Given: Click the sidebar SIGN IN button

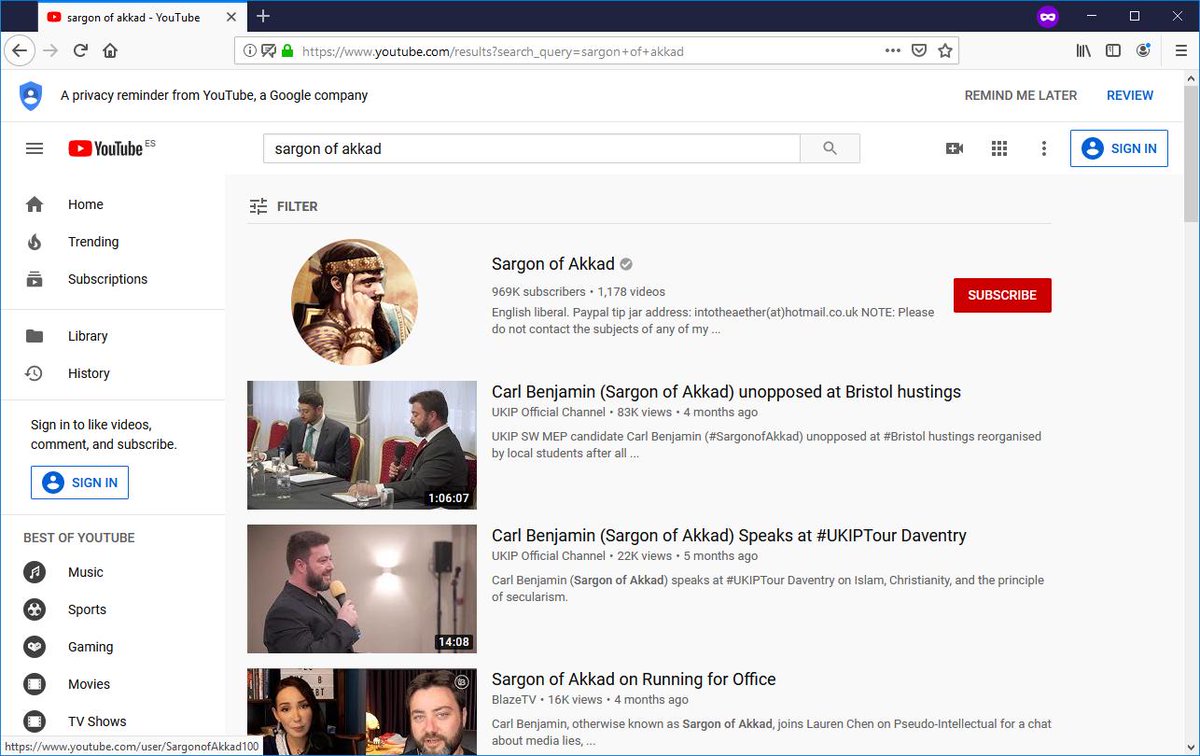Looking at the screenshot, I should tap(80, 482).
